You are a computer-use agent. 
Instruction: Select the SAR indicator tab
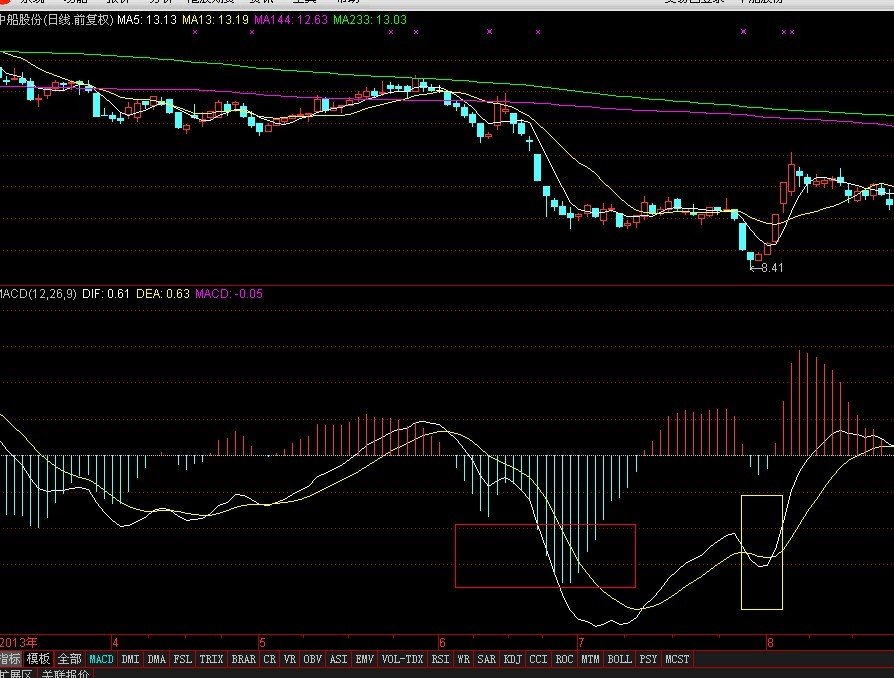[x=487, y=659]
